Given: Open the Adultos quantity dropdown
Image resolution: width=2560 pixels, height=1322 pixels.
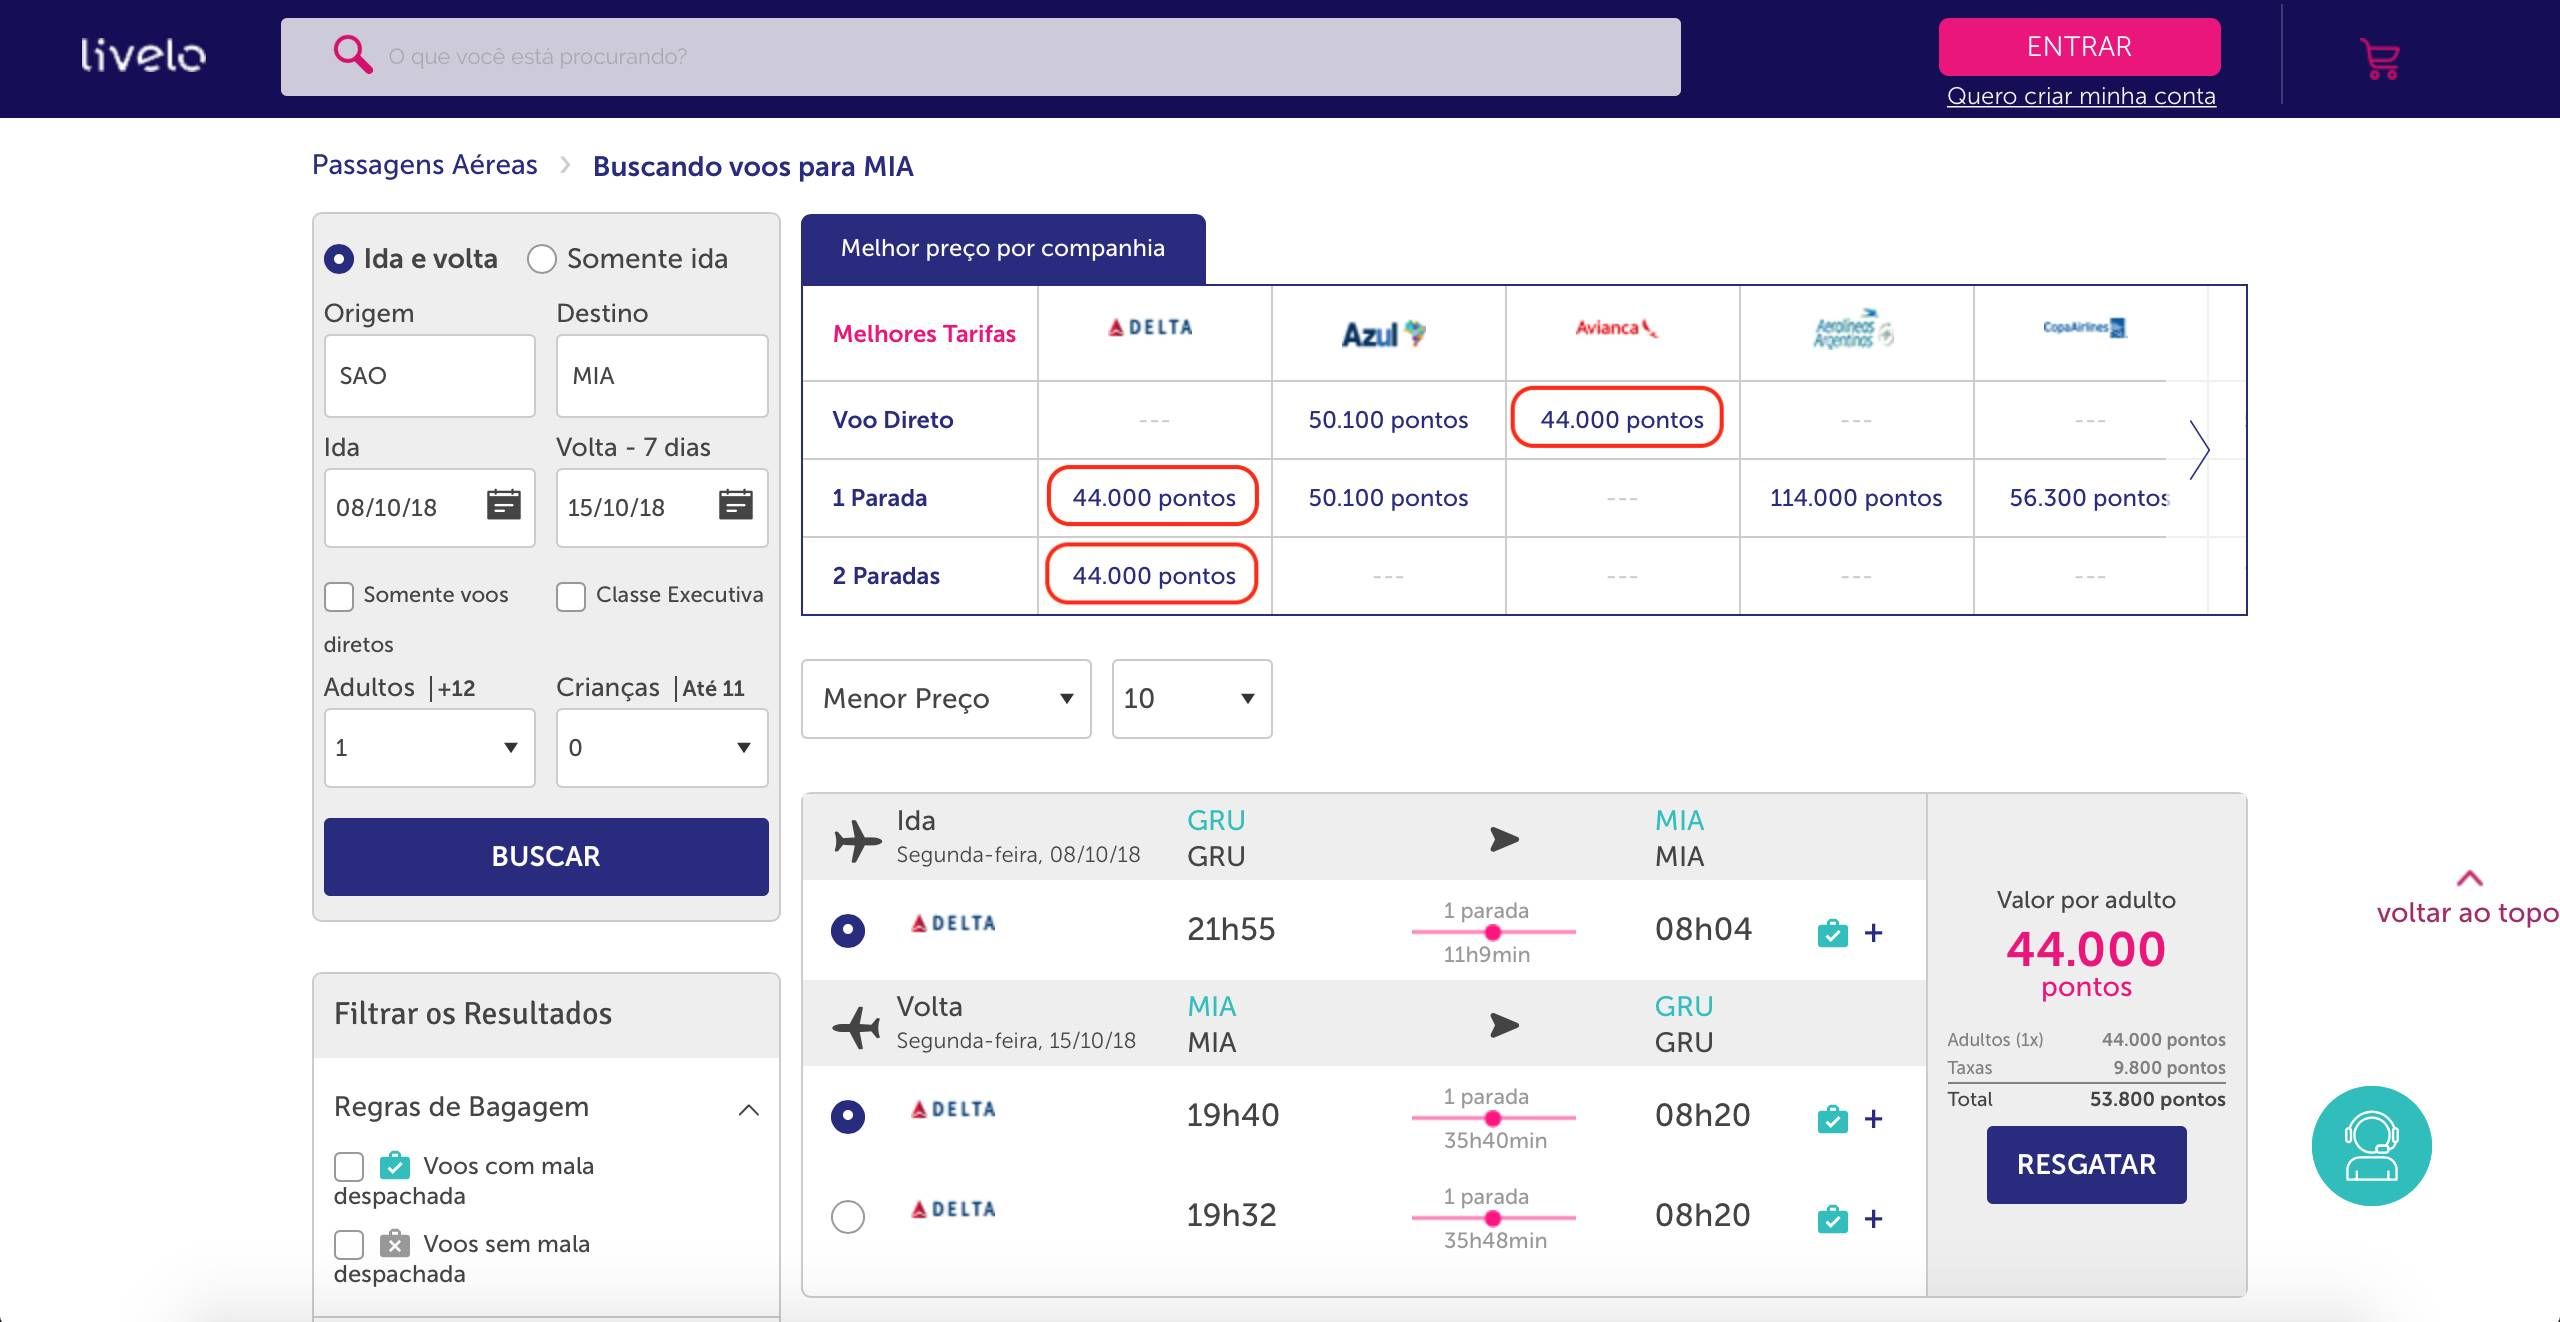Looking at the screenshot, I should click(x=430, y=748).
